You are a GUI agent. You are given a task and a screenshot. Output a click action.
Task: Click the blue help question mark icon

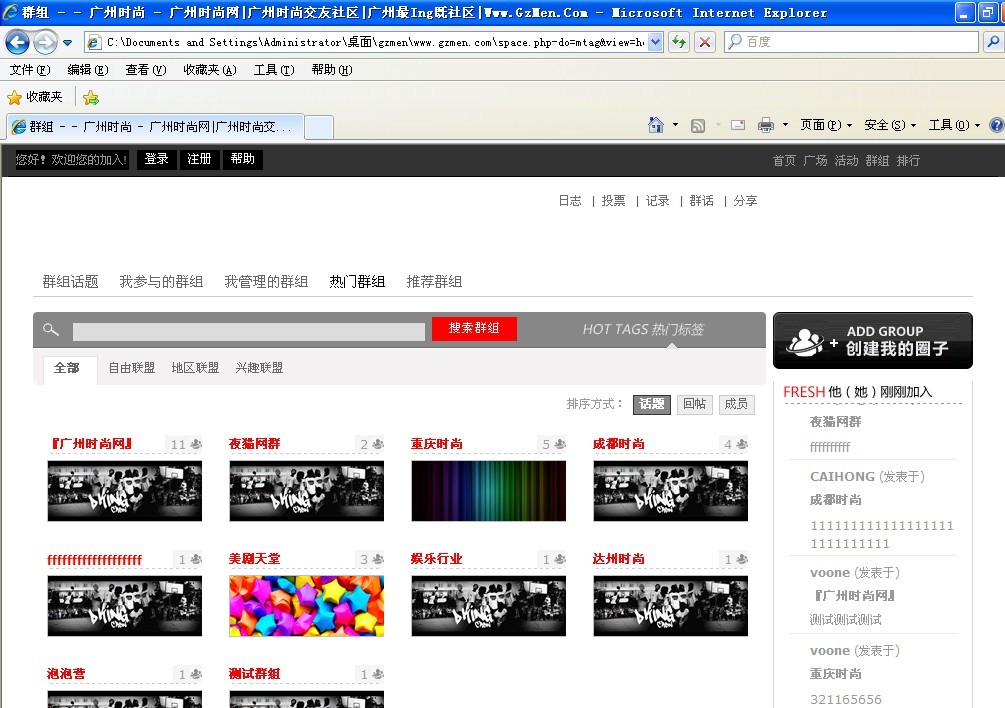click(x=997, y=125)
